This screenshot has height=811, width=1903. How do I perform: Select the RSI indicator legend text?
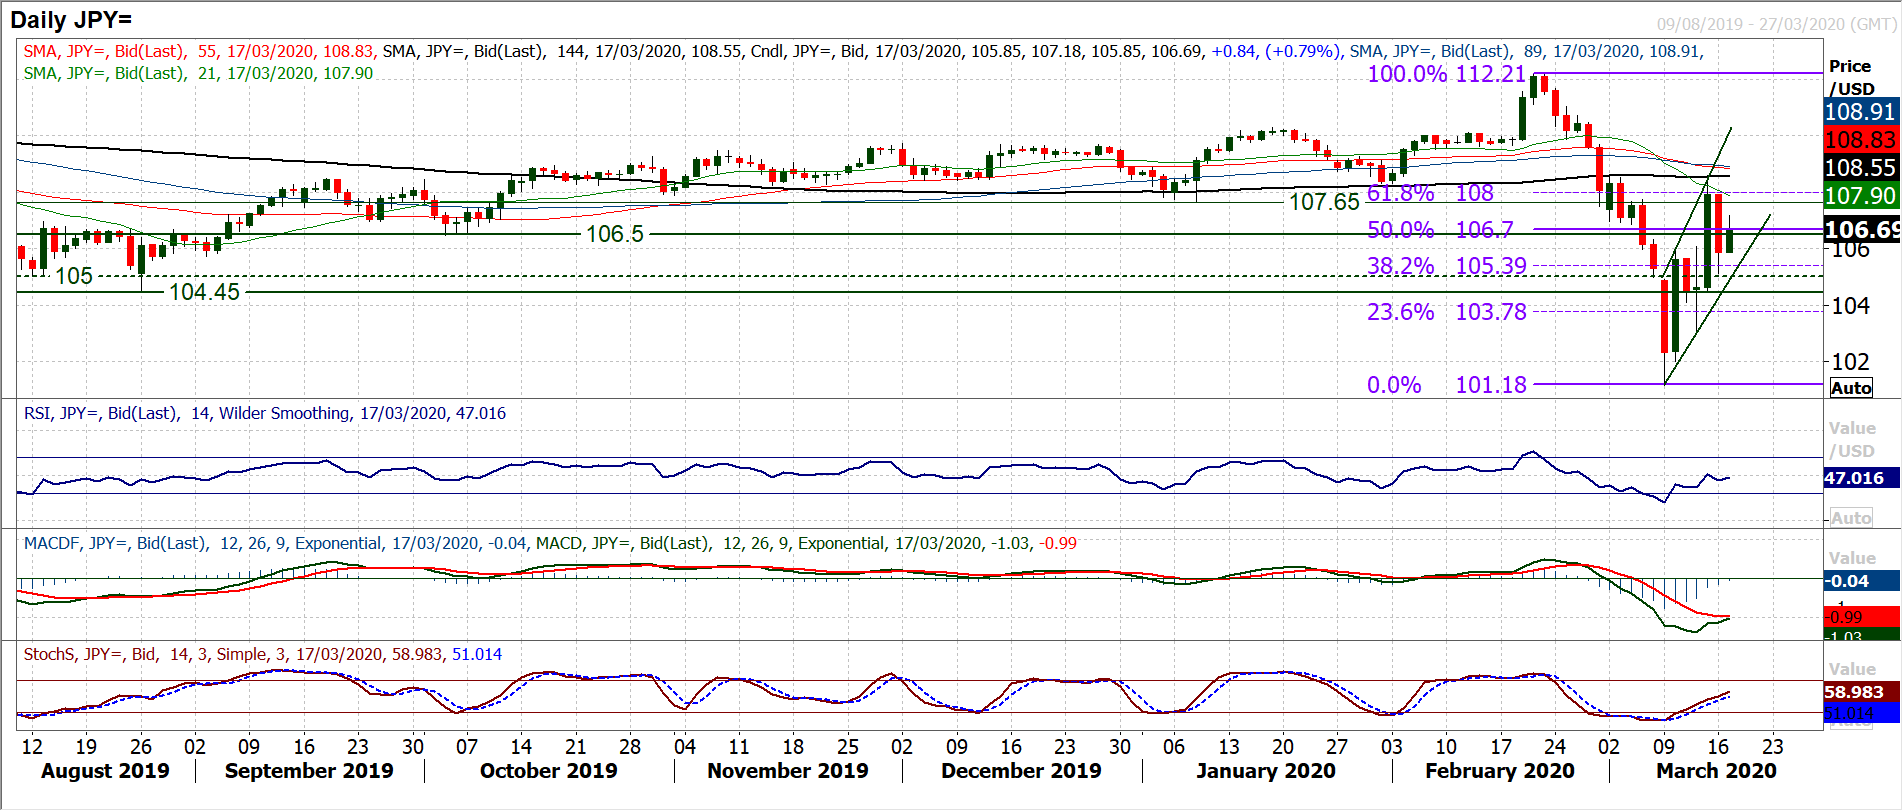pyautogui.click(x=265, y=413)
